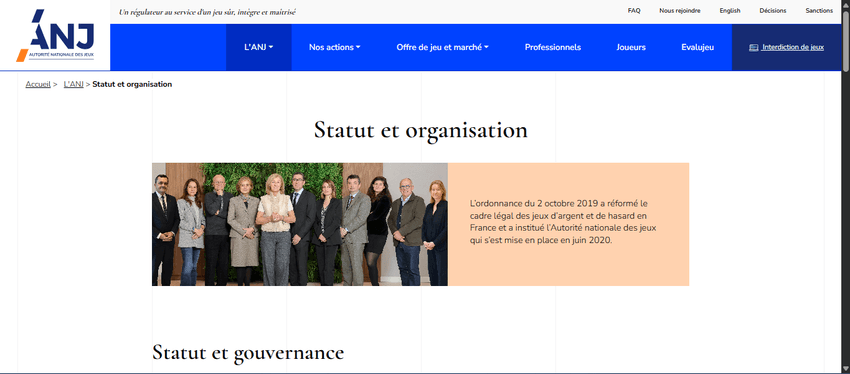Image resolution: width=850 pixels, height=374 pixels.
Task: Open the Nous rejoindre link
Action: point(680,11)
